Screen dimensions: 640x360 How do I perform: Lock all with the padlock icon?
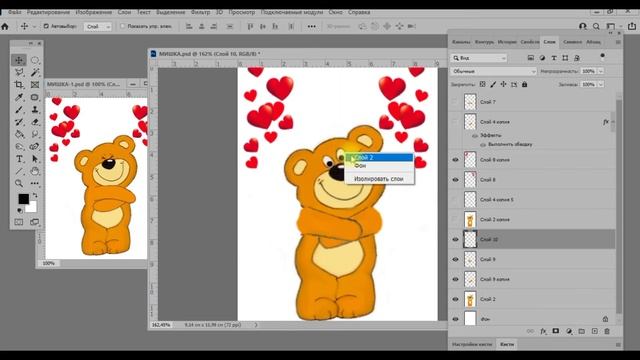[x=524, y=84]
